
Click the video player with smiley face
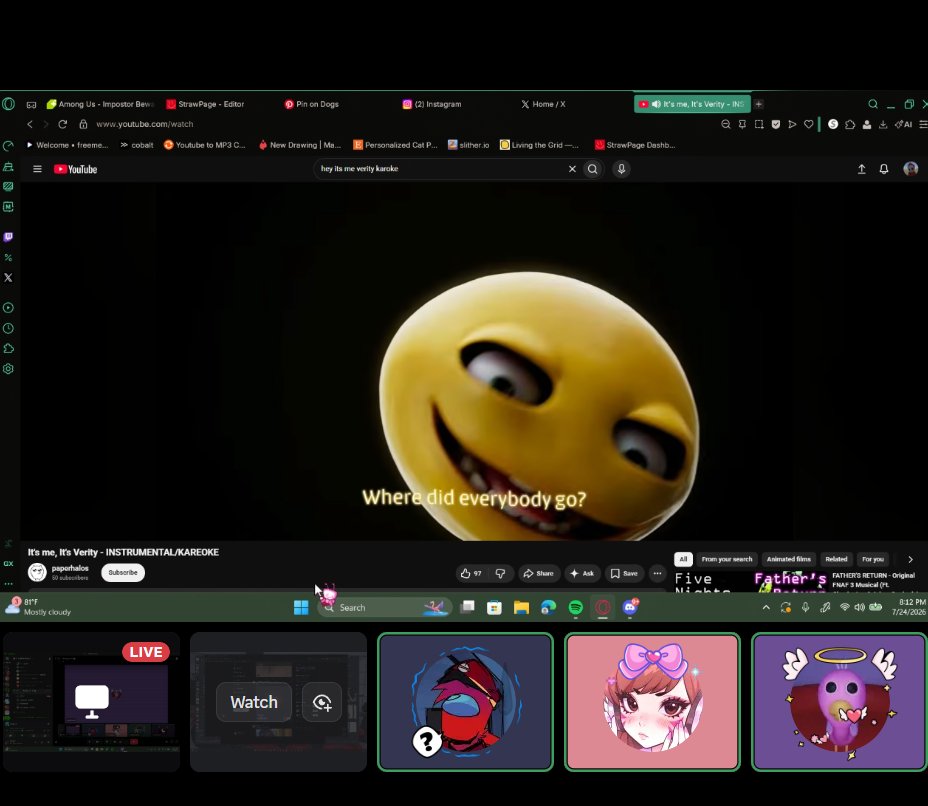click(x=473, y=362)
